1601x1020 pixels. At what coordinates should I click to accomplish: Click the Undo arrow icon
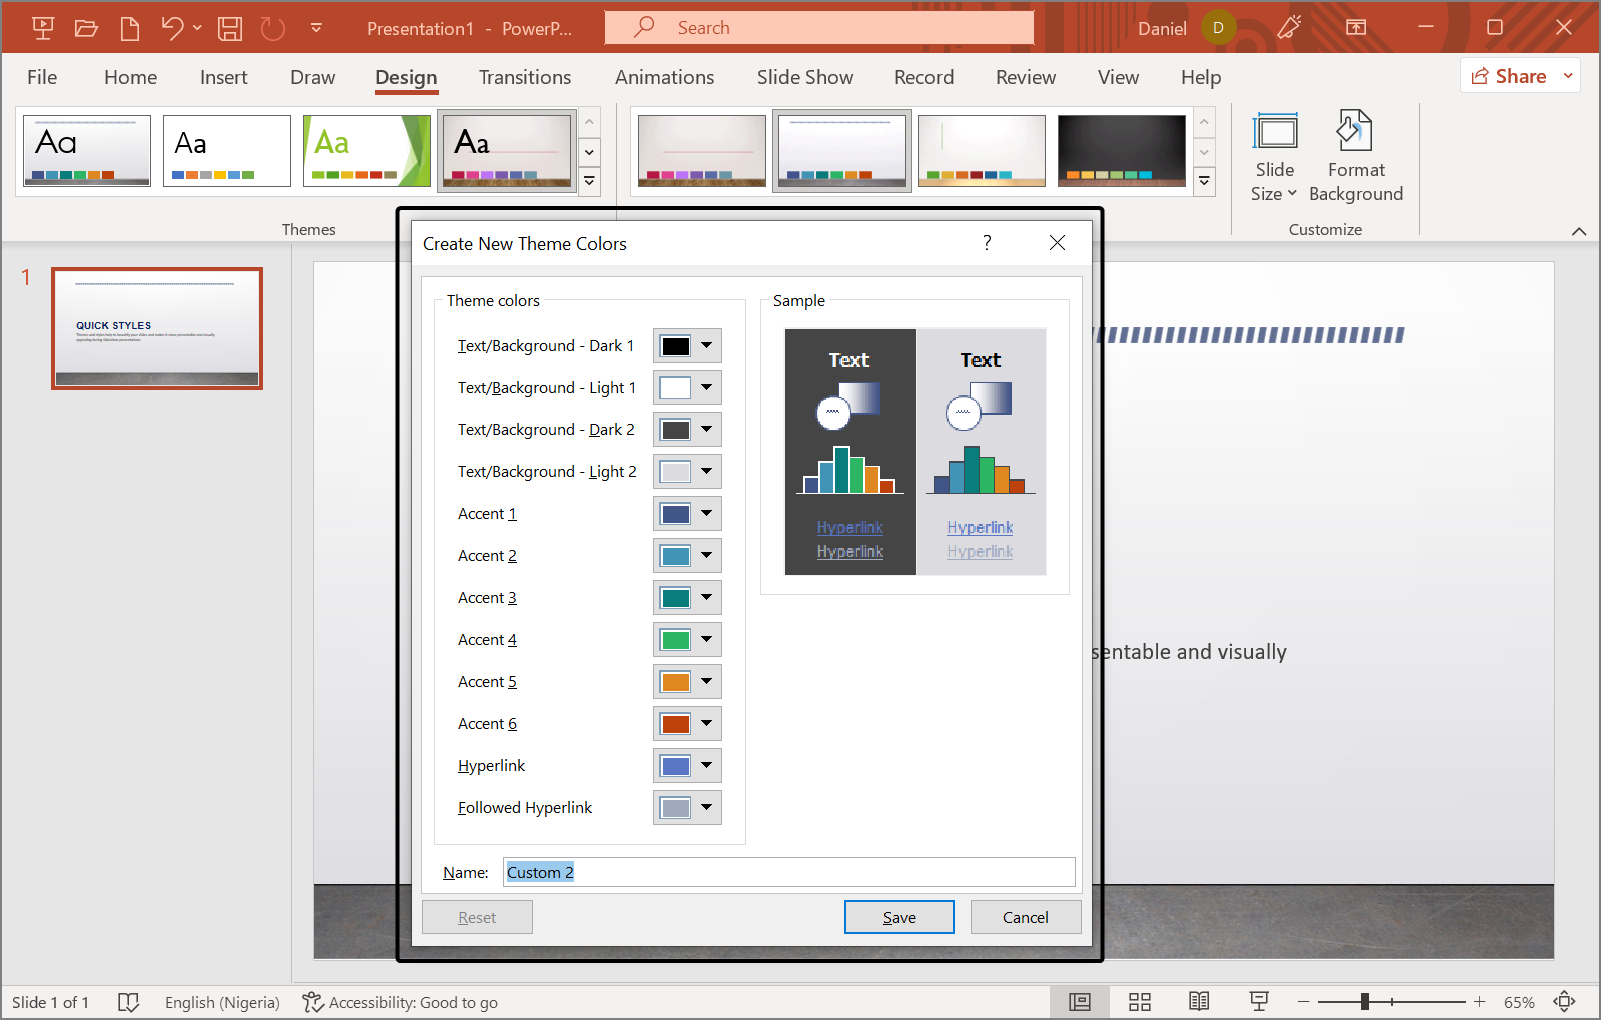172,28
